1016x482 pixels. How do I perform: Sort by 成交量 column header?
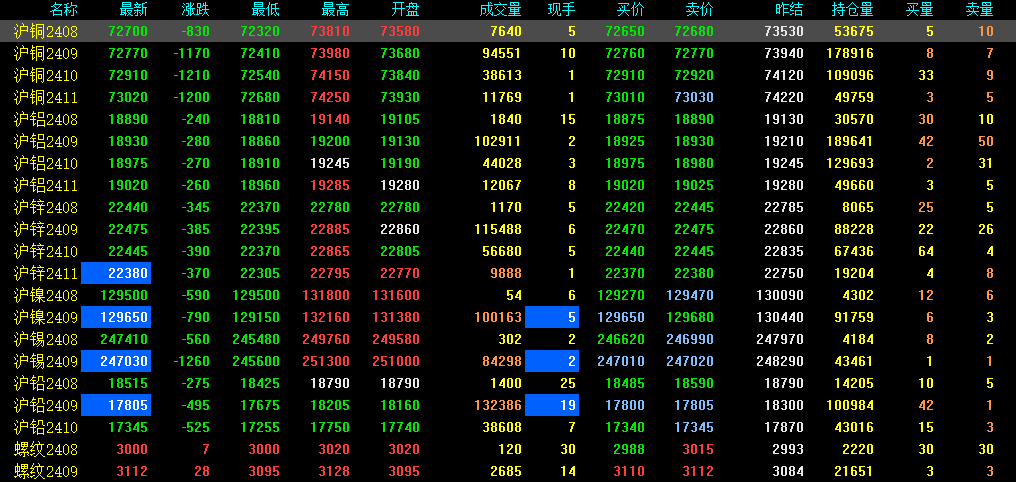(500, 9)
